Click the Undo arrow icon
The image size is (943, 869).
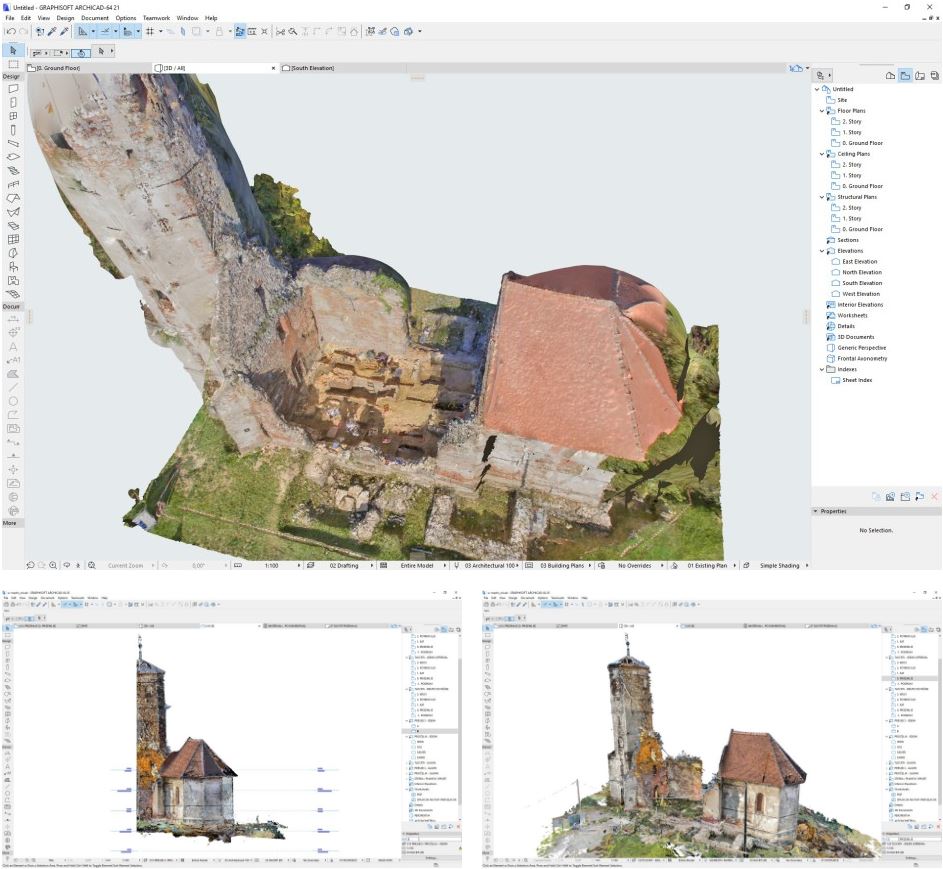(10, 31)
